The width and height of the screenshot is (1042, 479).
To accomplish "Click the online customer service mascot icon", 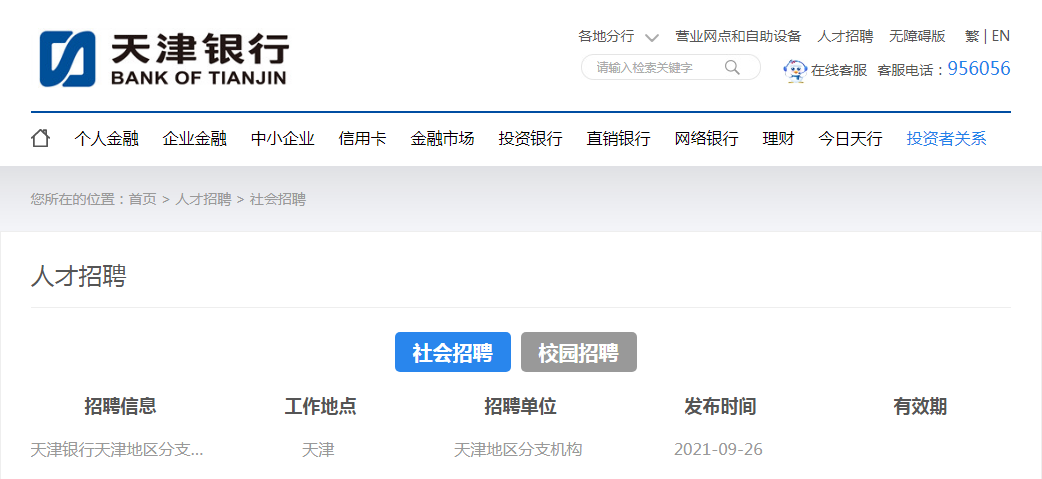I will pyautogui.click(x=795, y=70).
